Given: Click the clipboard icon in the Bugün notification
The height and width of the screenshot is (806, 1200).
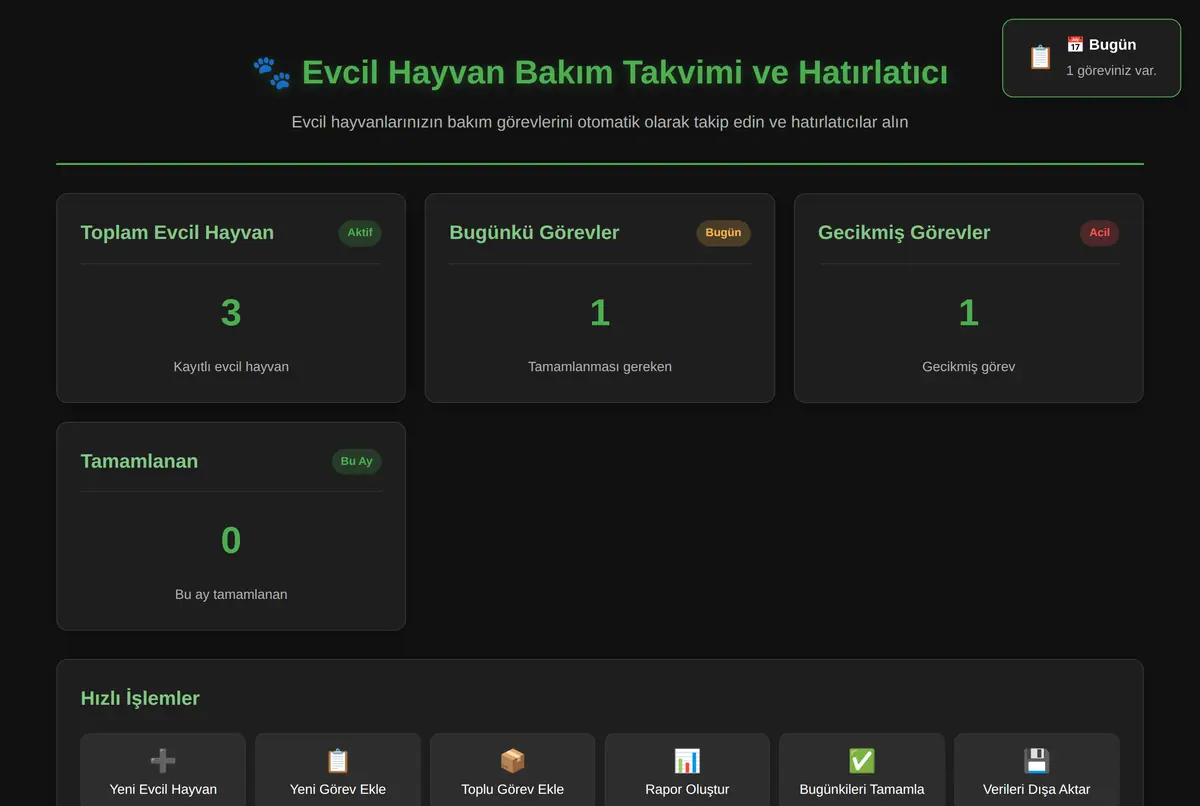Looking at the screenshot, I should 1041,58.
